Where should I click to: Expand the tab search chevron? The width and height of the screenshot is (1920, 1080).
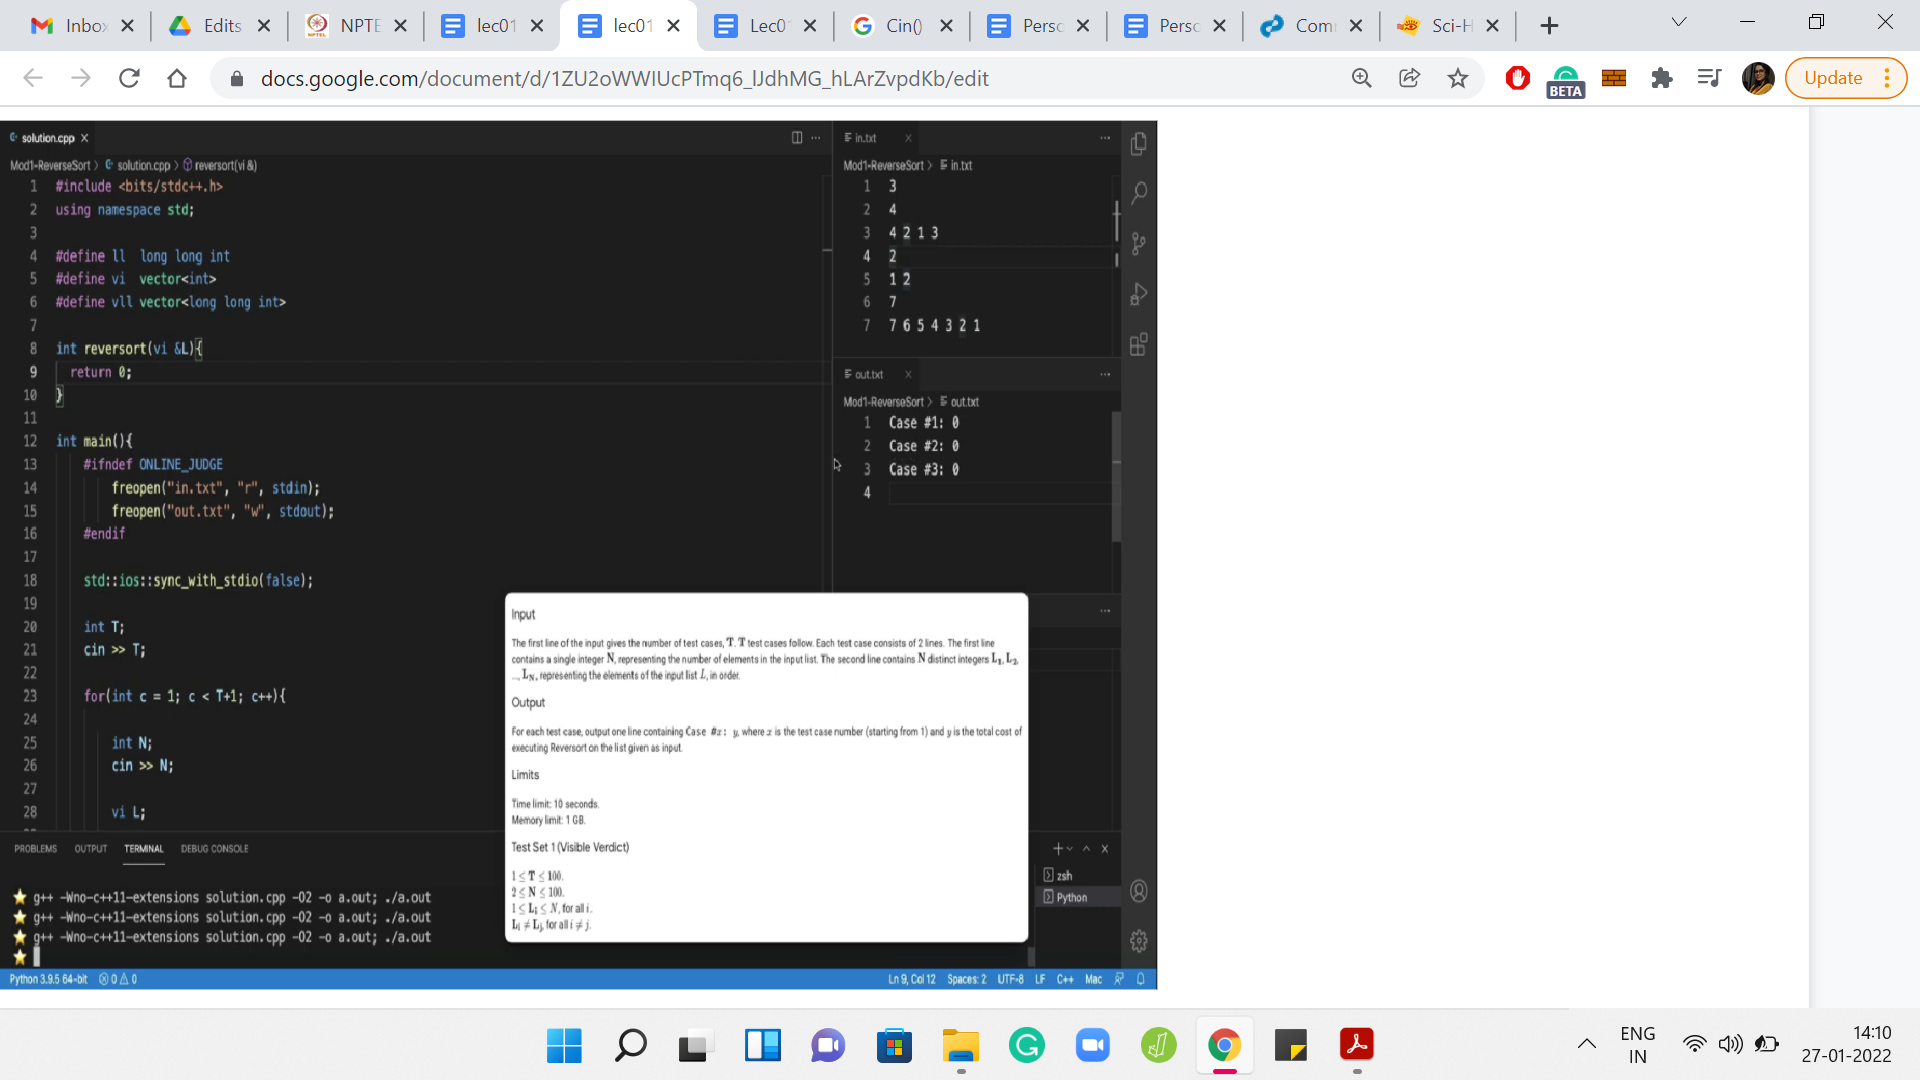[x=1679, y=23]
